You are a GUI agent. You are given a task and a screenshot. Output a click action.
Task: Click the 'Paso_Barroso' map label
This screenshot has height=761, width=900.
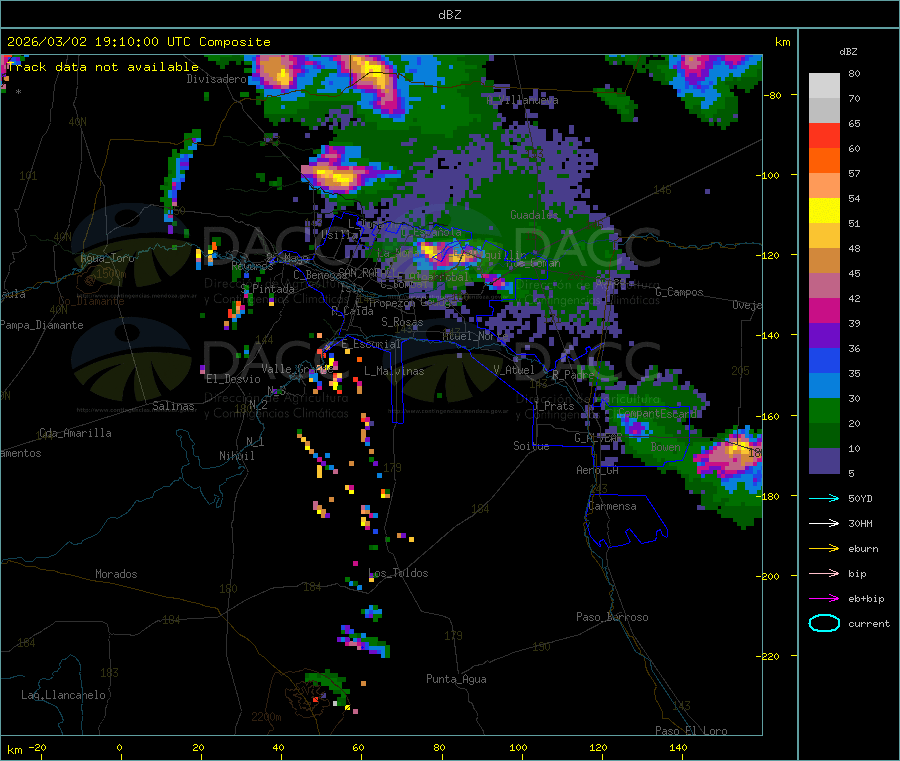click(612, 617)
